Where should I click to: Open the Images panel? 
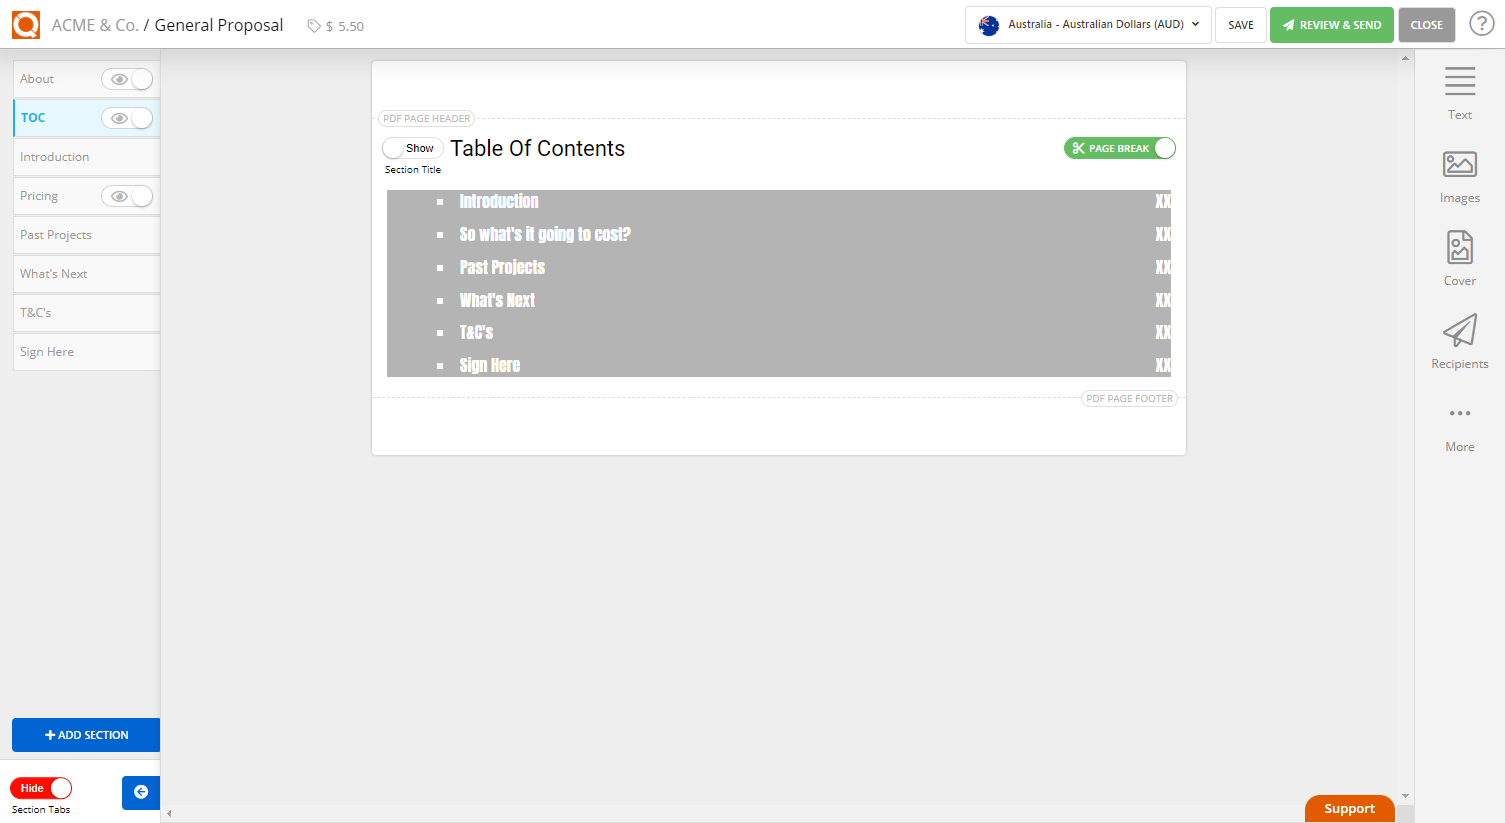[x=1459, y=177]
